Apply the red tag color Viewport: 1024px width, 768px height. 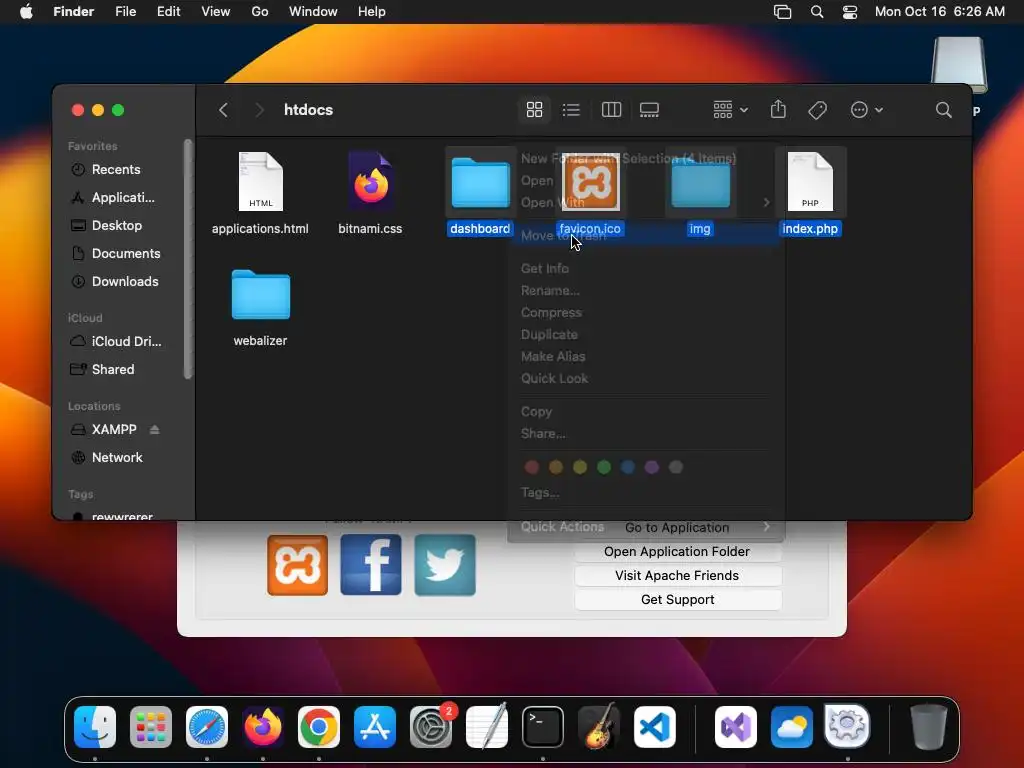click(x=532, y=467)
